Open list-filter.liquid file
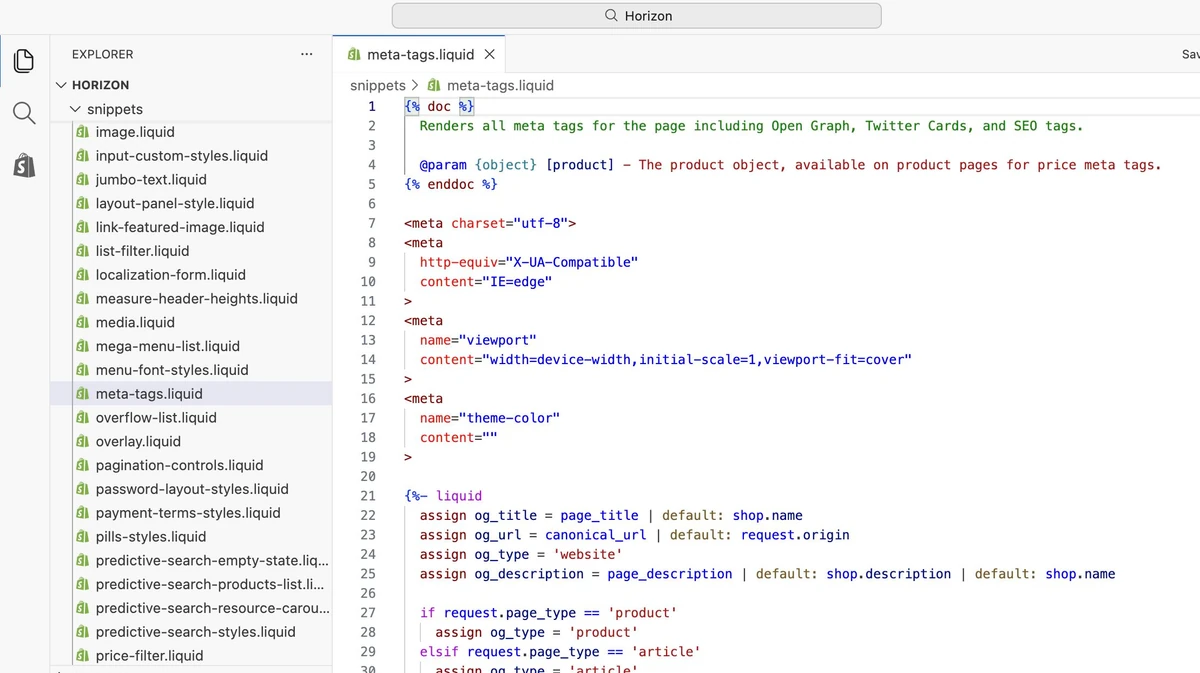 pyautogui.click(x=142, y=251)
